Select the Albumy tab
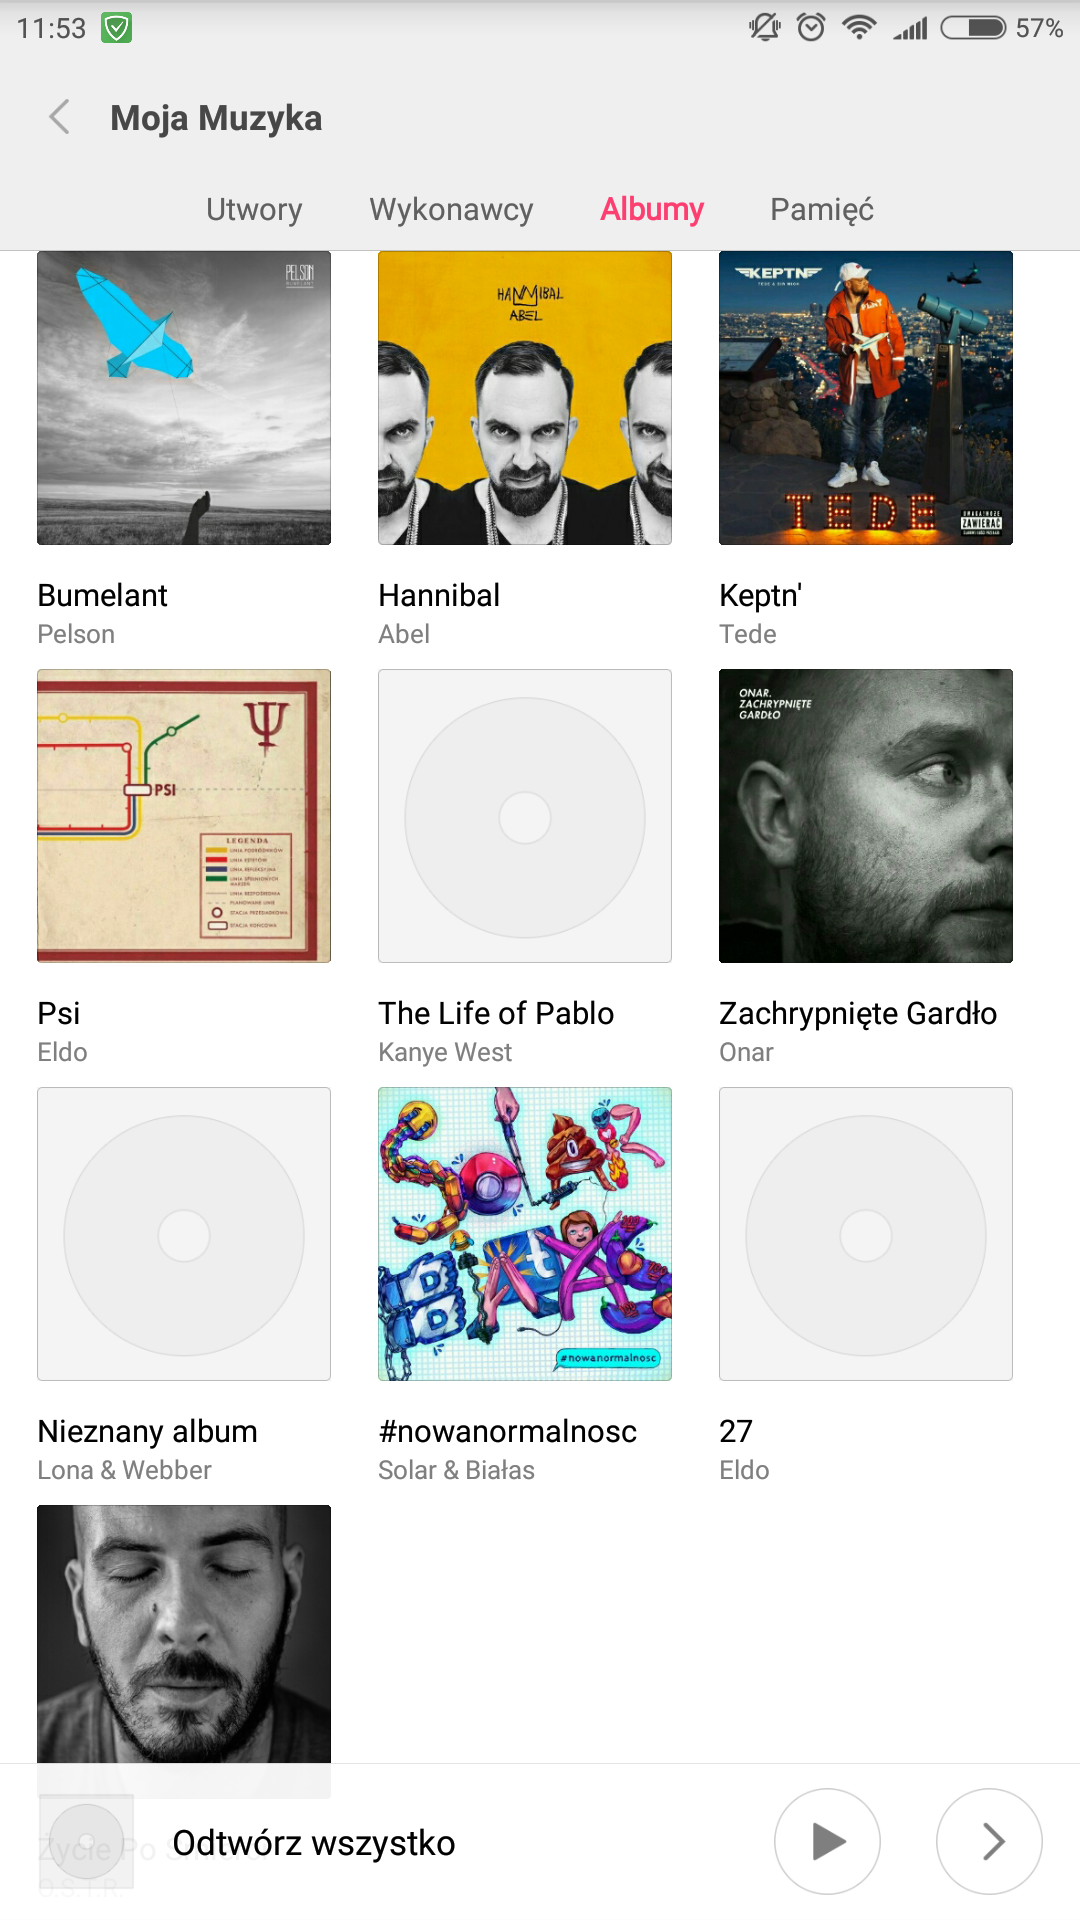Screen dimensions: 1080x1920 click(x=652, y=209)
